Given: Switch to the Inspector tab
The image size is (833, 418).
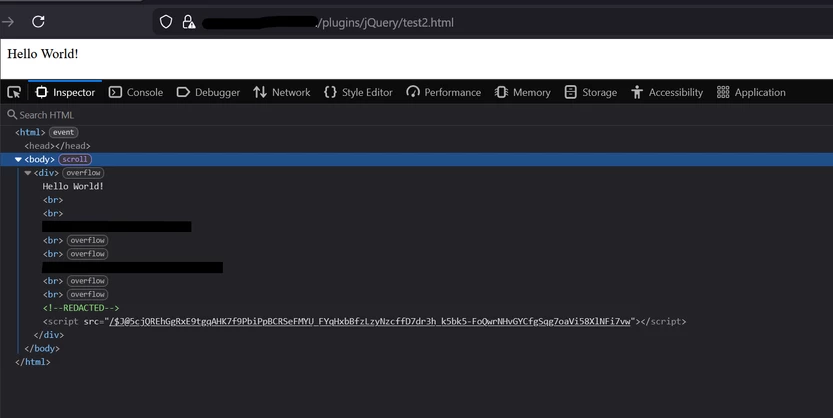Looking at the screenshot, I should point(65,92).
